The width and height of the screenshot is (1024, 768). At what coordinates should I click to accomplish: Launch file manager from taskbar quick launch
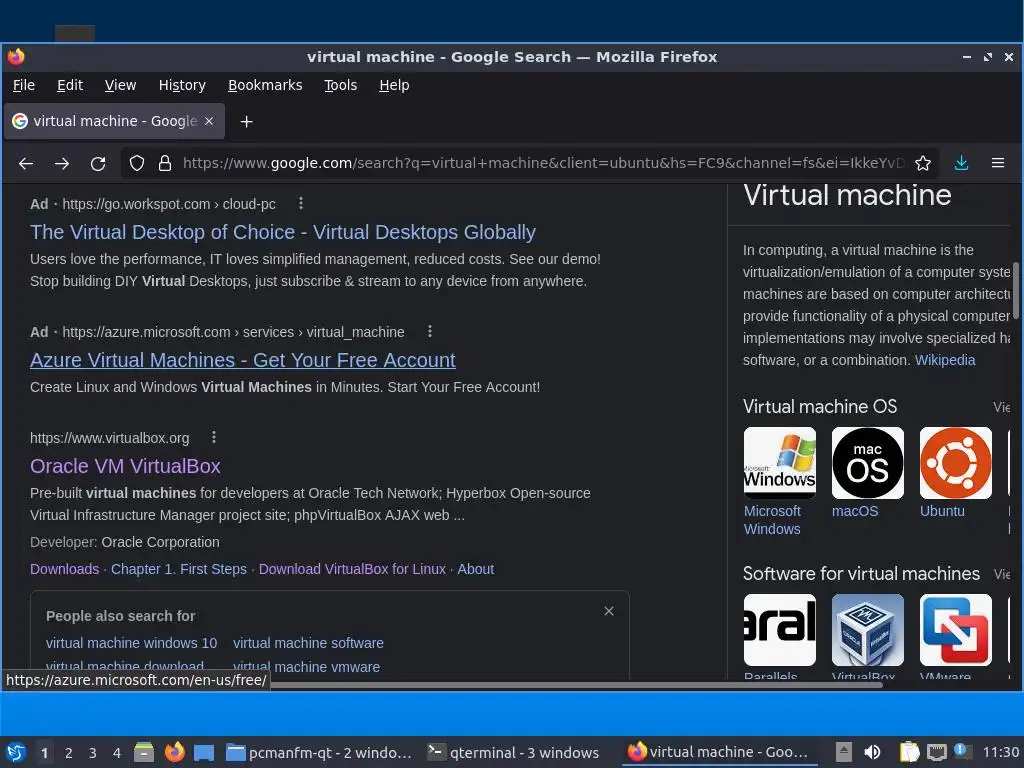click(144, 752)
